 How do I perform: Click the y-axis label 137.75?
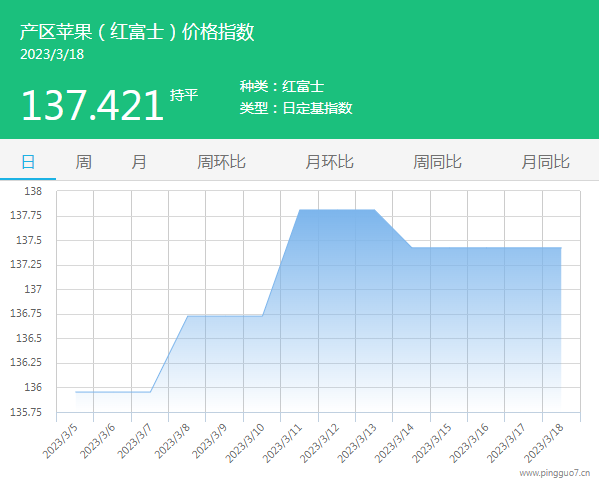pyautogui.click(x=26, y=215)
